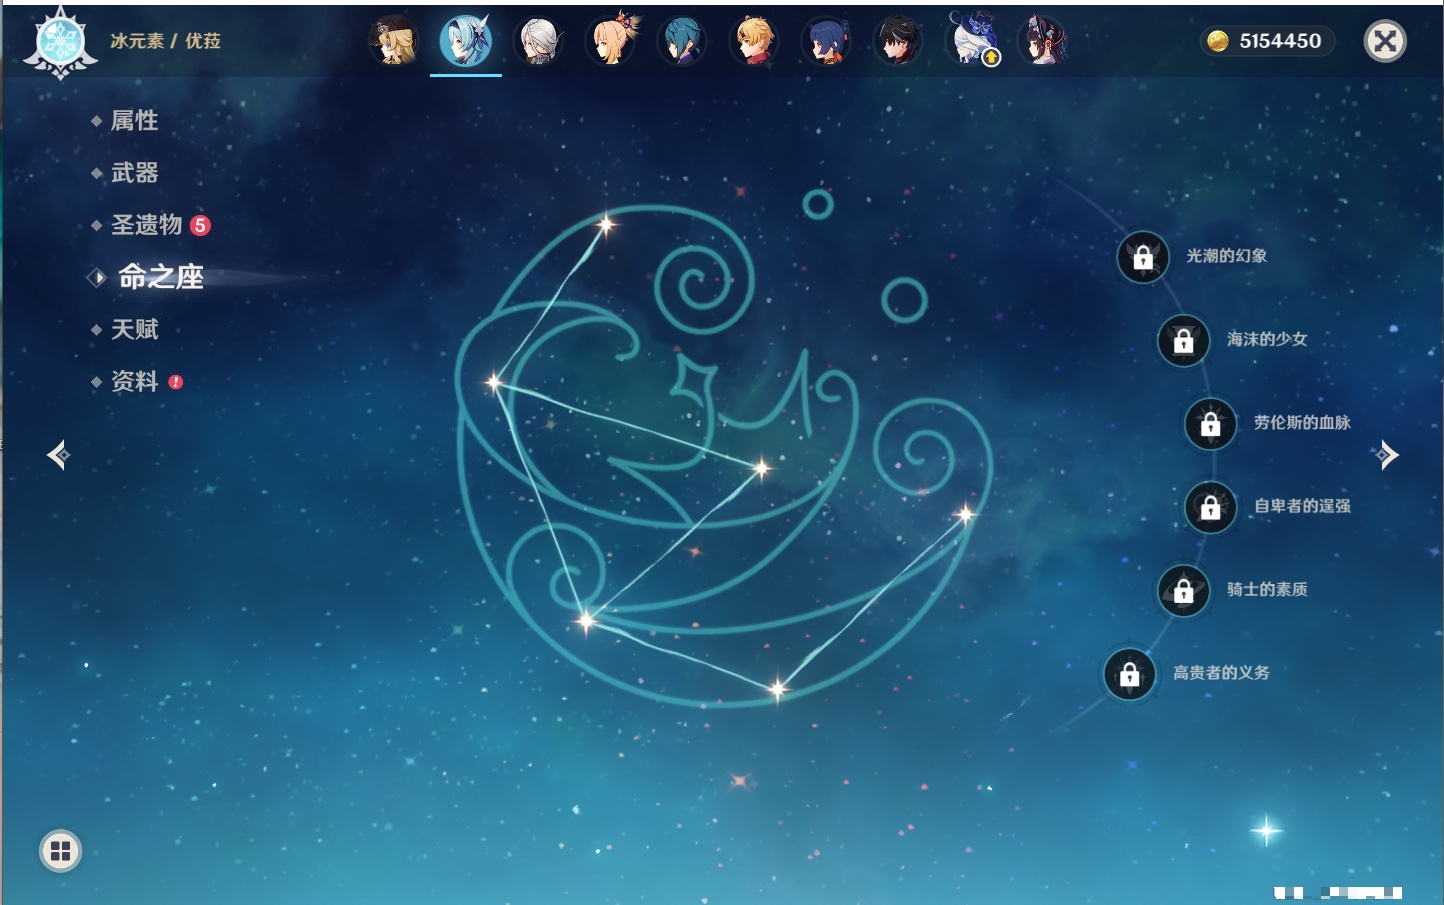Click the 劳伦斯的血脉 constellation label
Viewport: 1444px width, 905px height.
1302,423
